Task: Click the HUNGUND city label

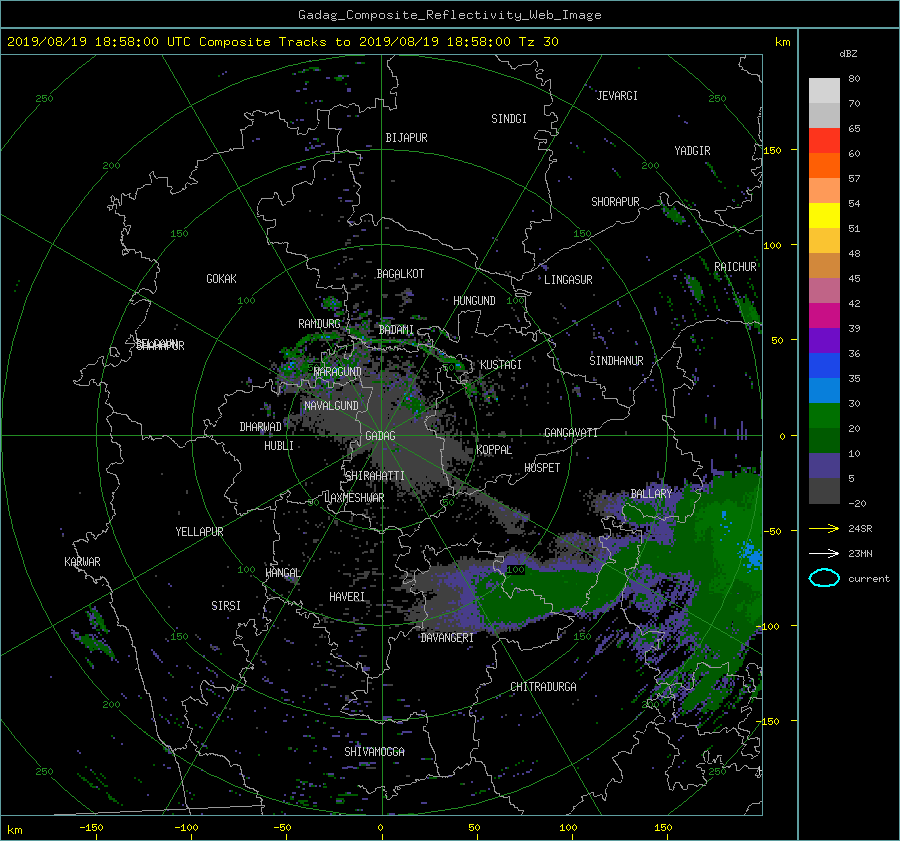Action: [474, 301]
